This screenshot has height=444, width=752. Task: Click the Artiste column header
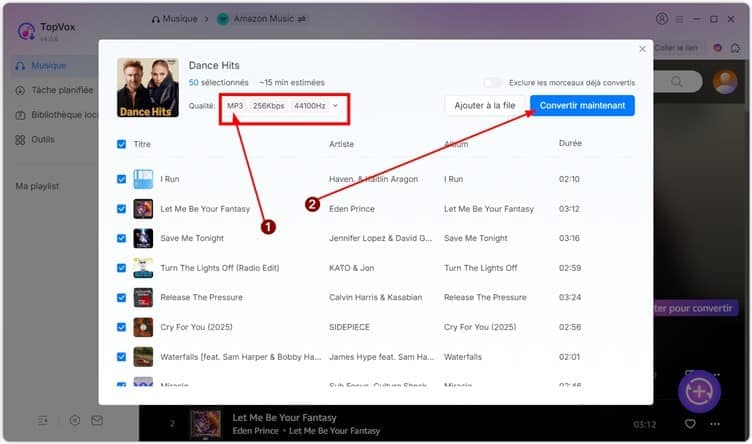[x=341, y=144]
